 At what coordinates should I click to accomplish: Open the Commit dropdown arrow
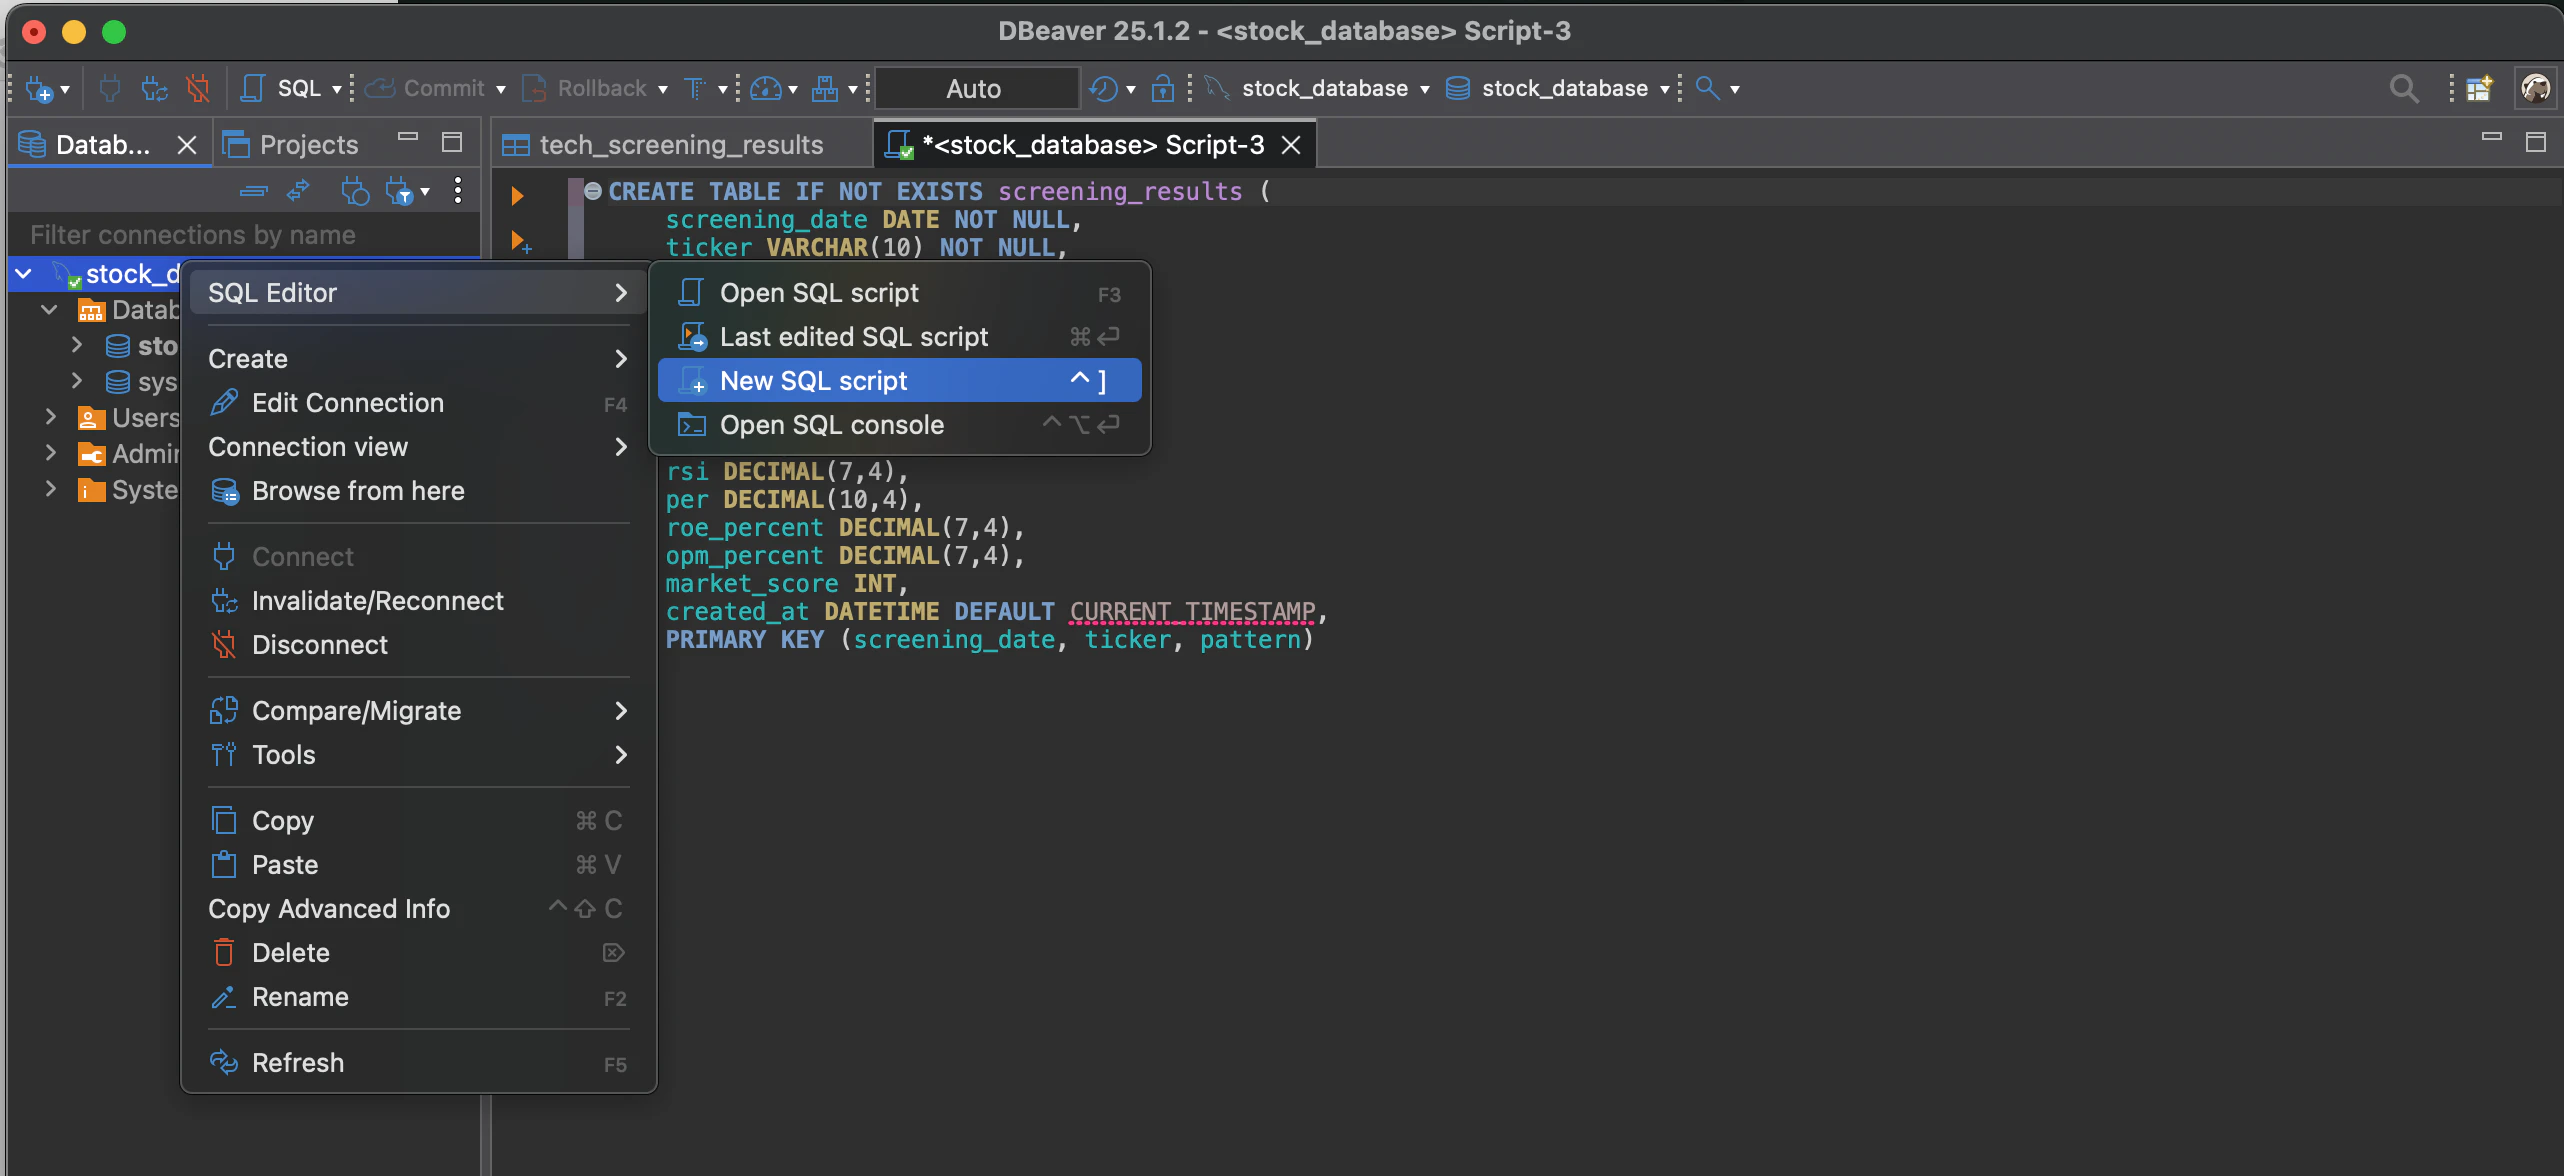(x=501, y=89)
